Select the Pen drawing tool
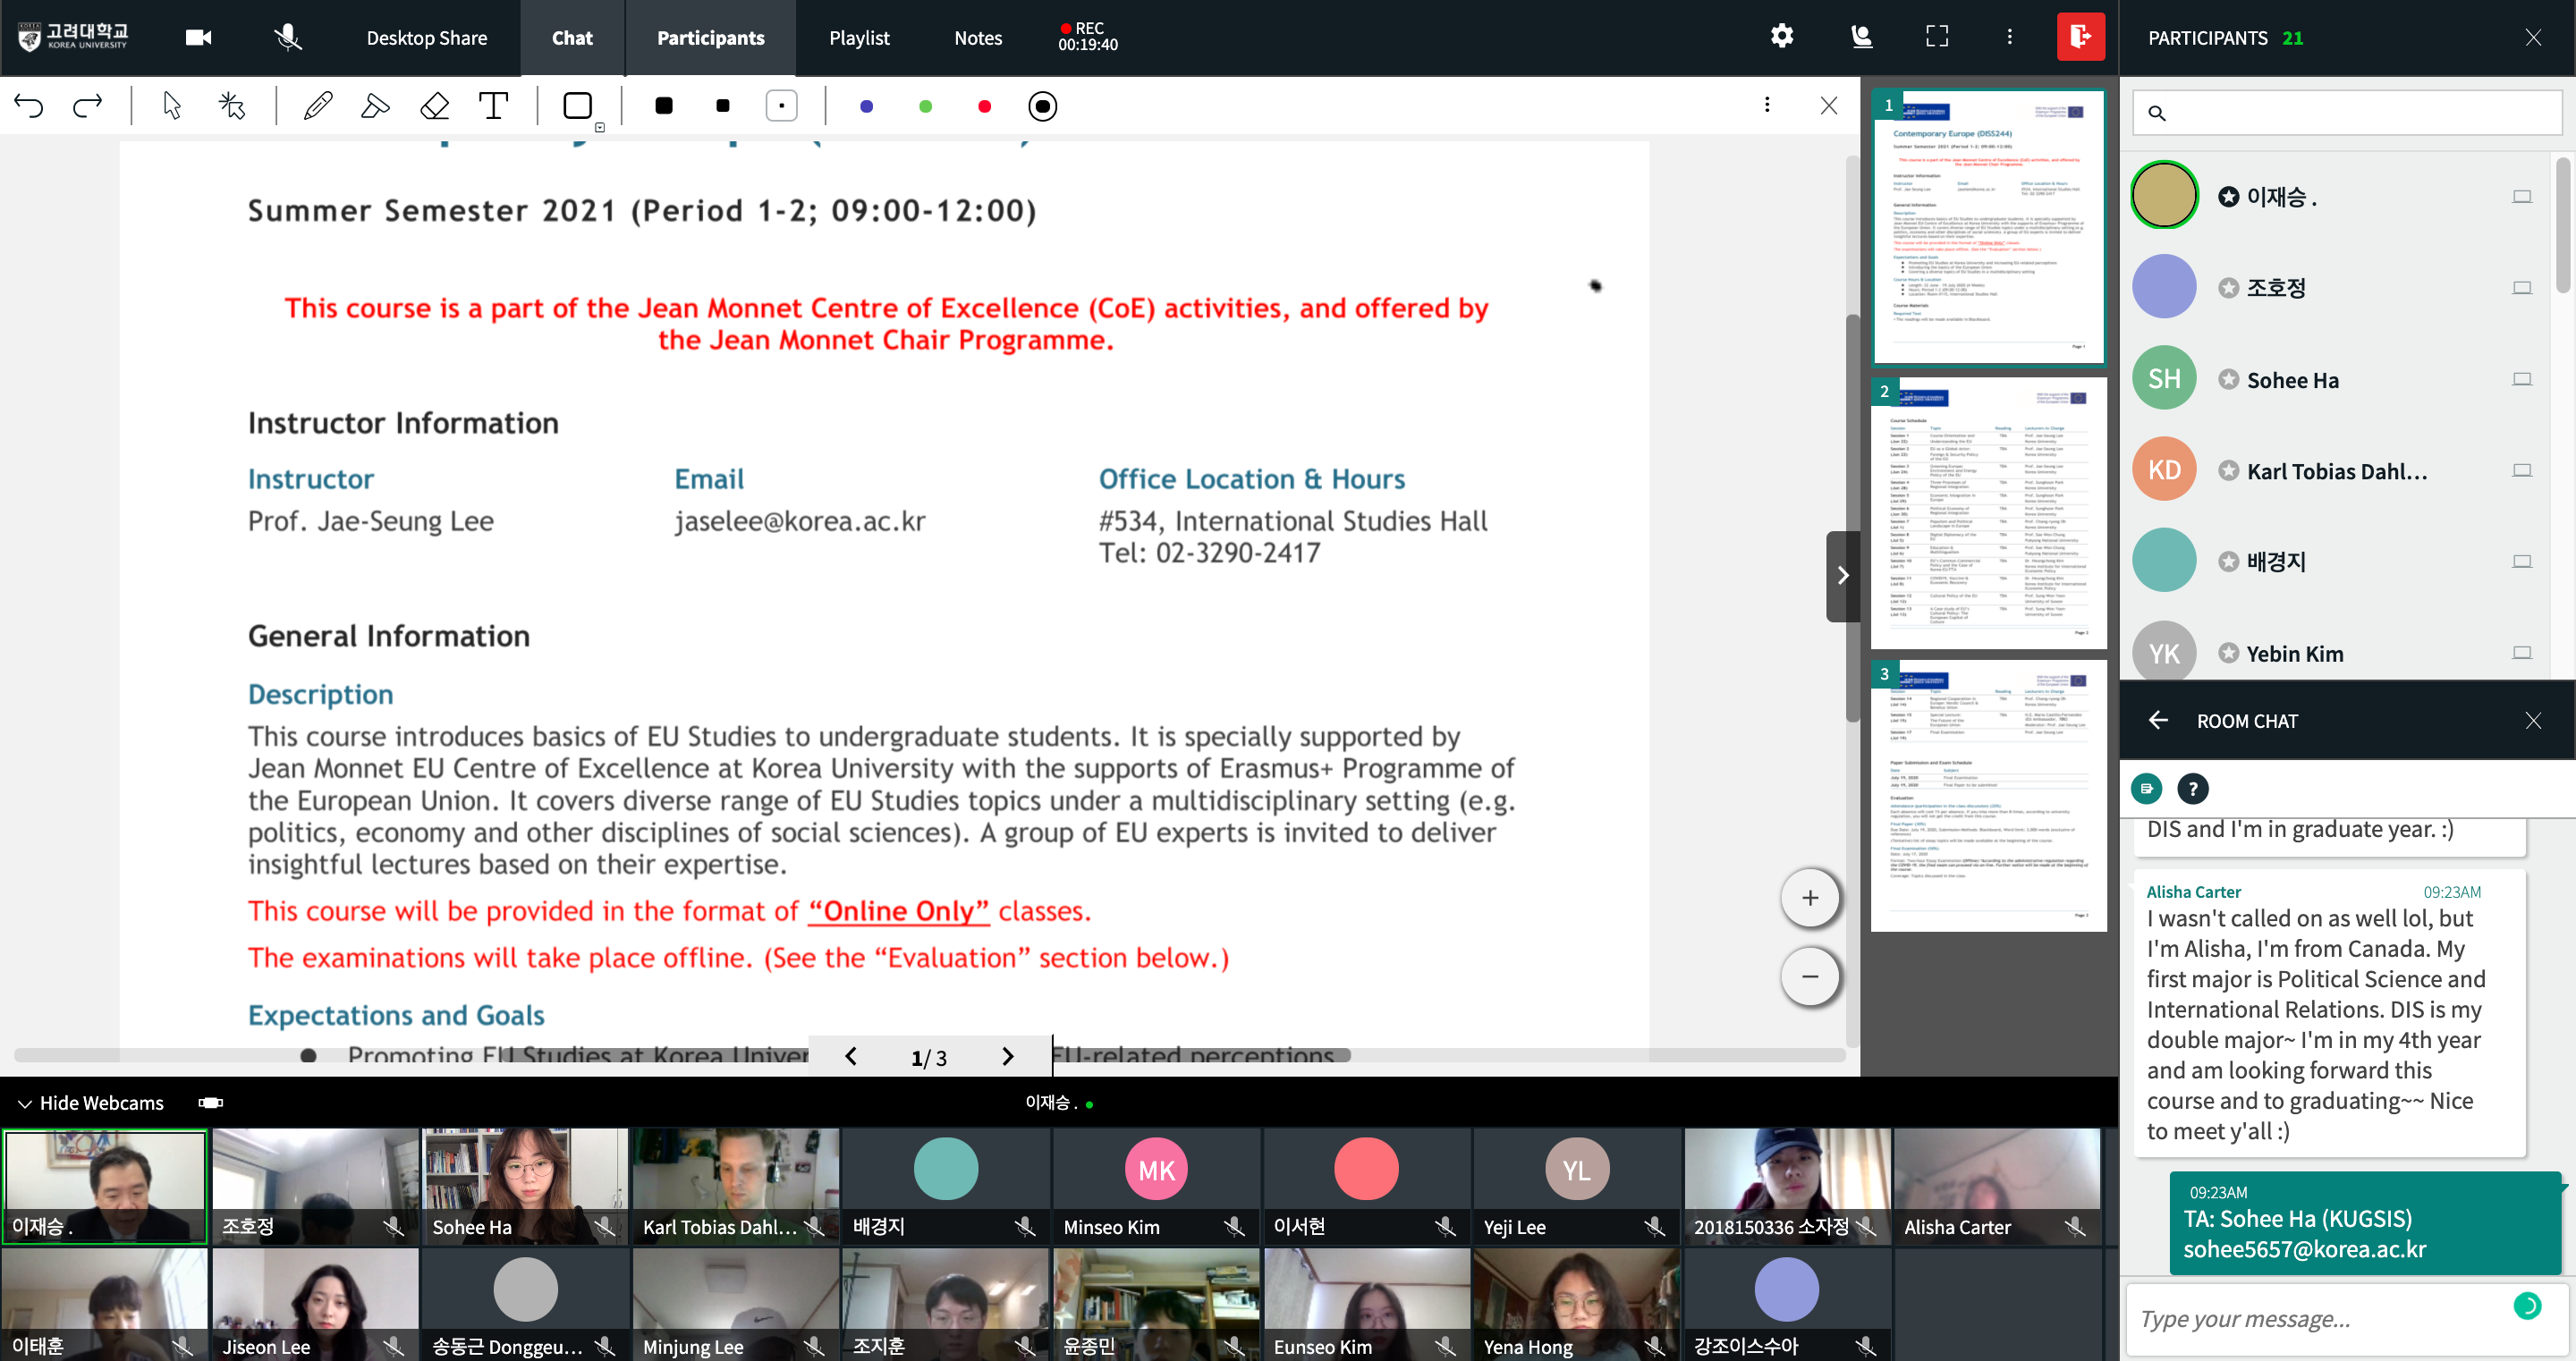This screenshot has width=2576, height=1361. click(318, 106)
